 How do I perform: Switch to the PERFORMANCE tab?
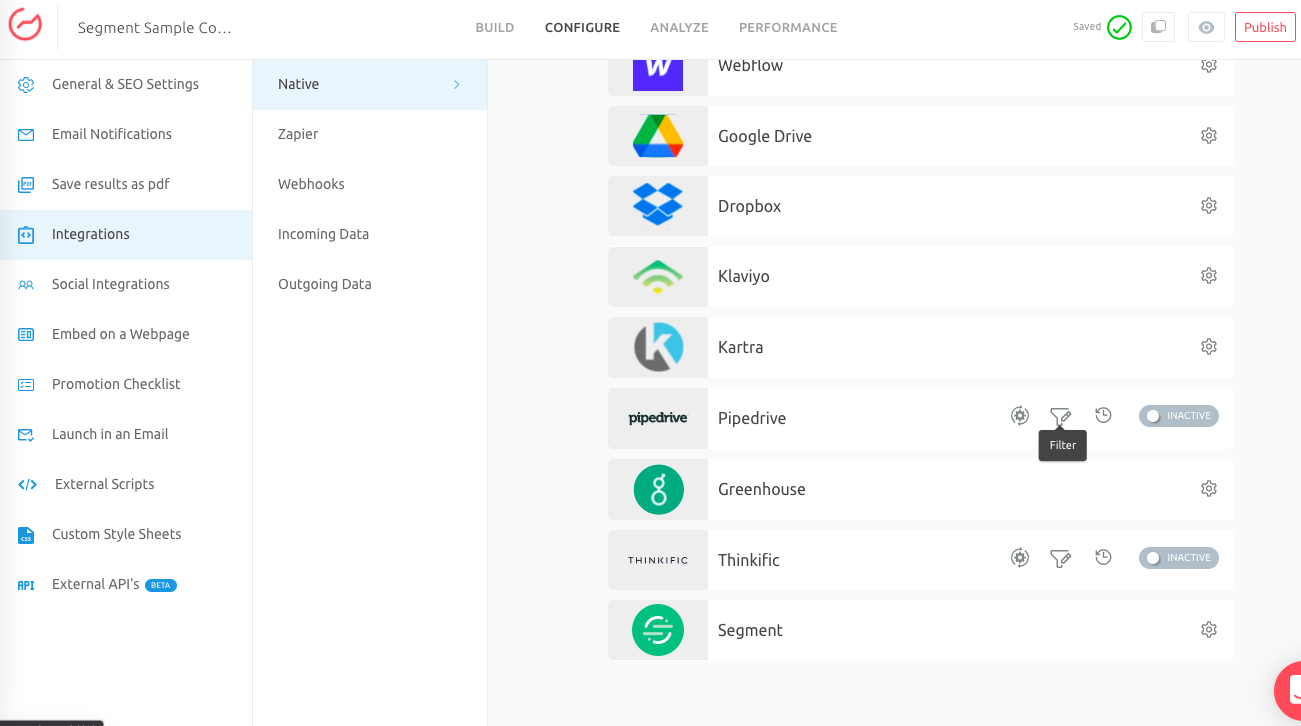(x=788, y=27)
